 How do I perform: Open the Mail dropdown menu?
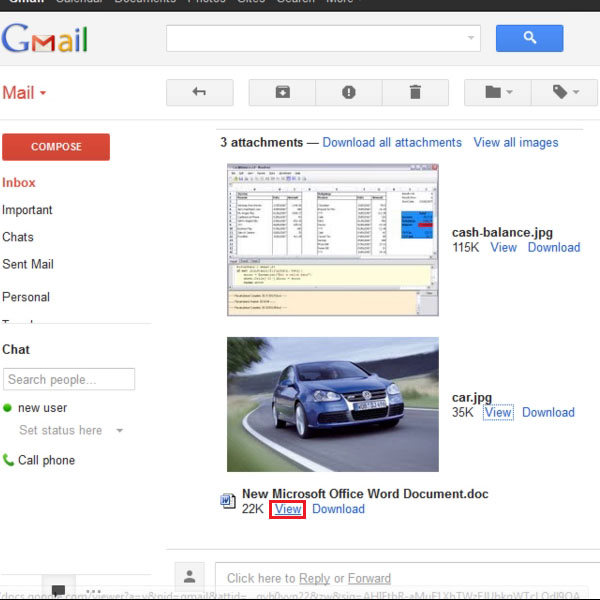point(24,93)
